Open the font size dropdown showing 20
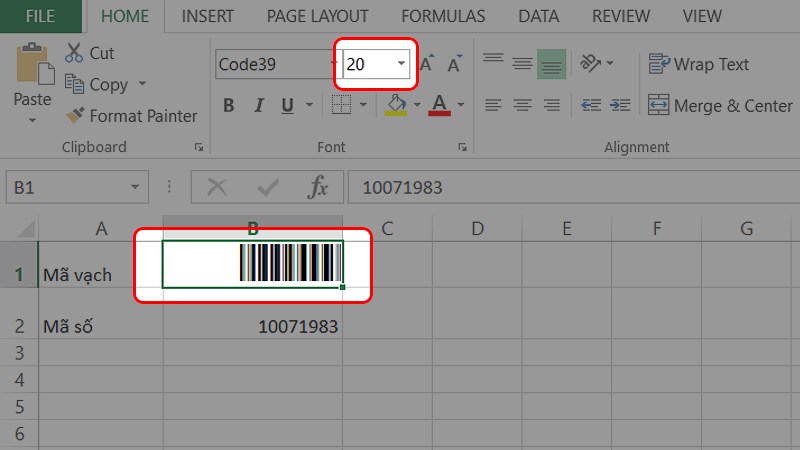The height and width of the screenshot is (450, 800). pyautogui.click(x=401, y=64)
